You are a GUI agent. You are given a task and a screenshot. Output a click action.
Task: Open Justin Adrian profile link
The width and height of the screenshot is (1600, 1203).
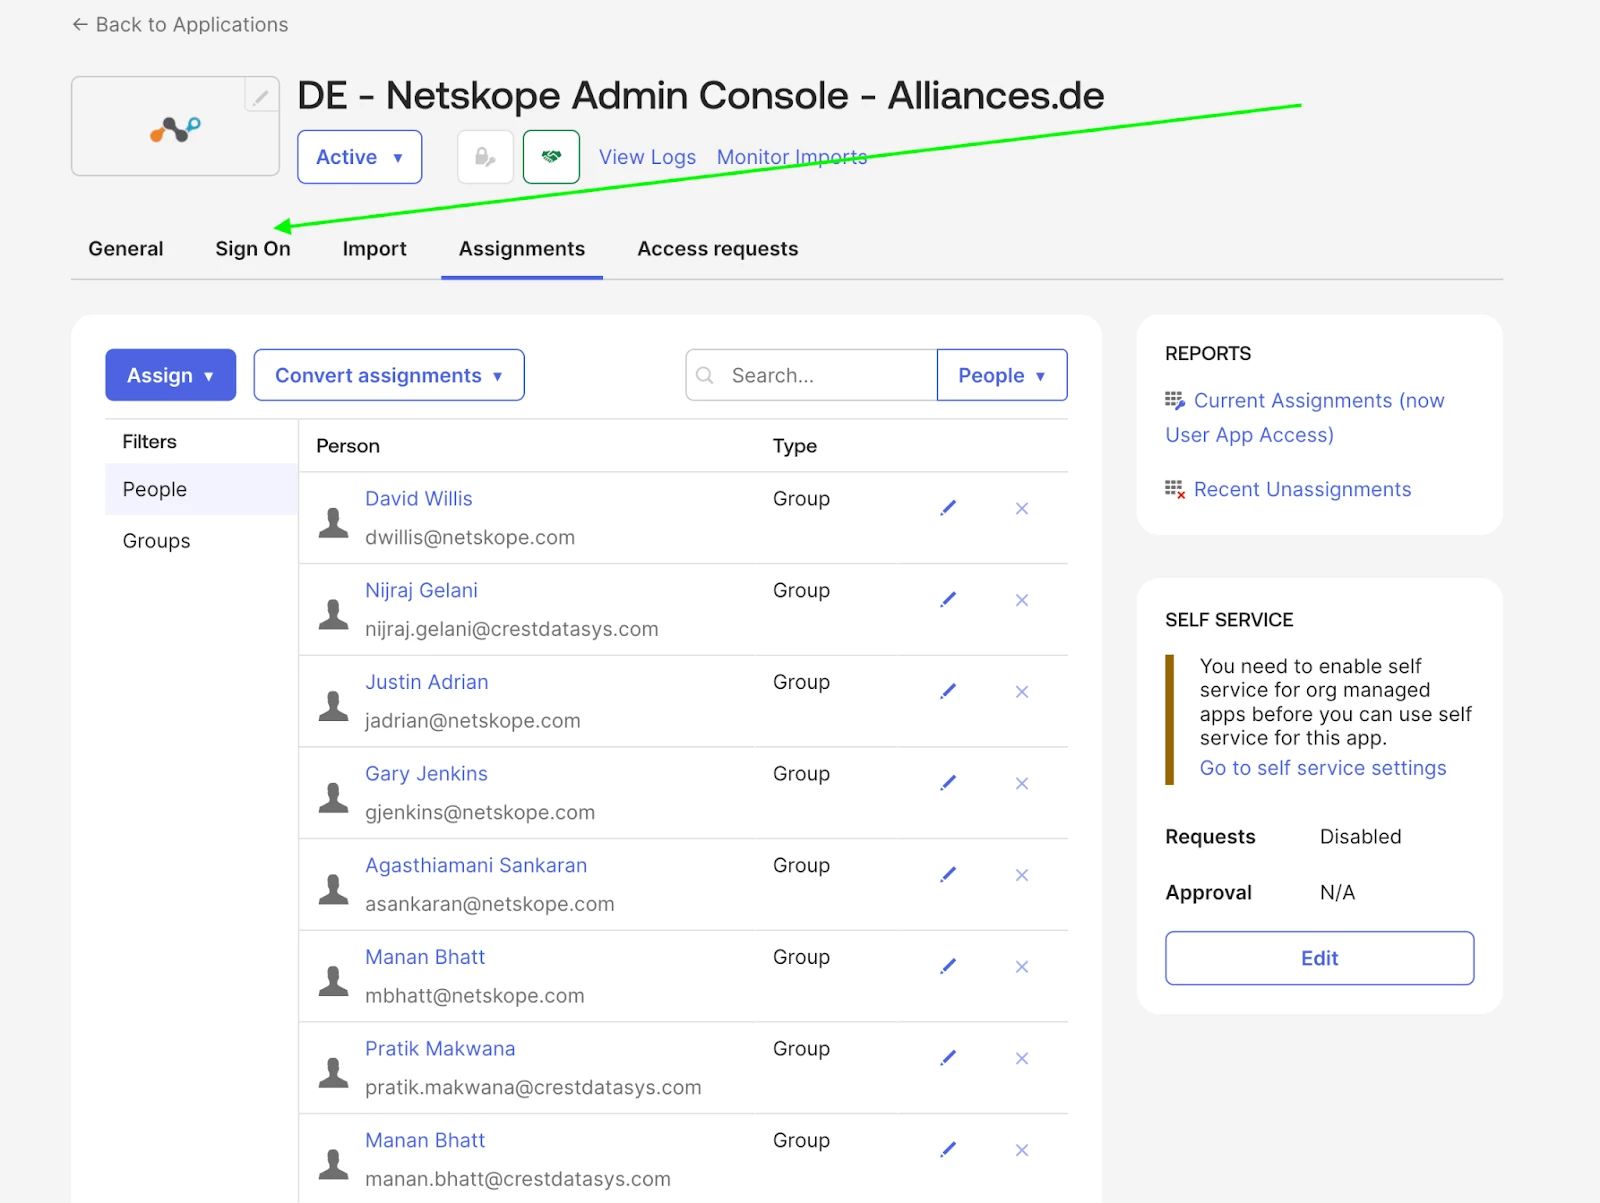[x=427, y=682]
